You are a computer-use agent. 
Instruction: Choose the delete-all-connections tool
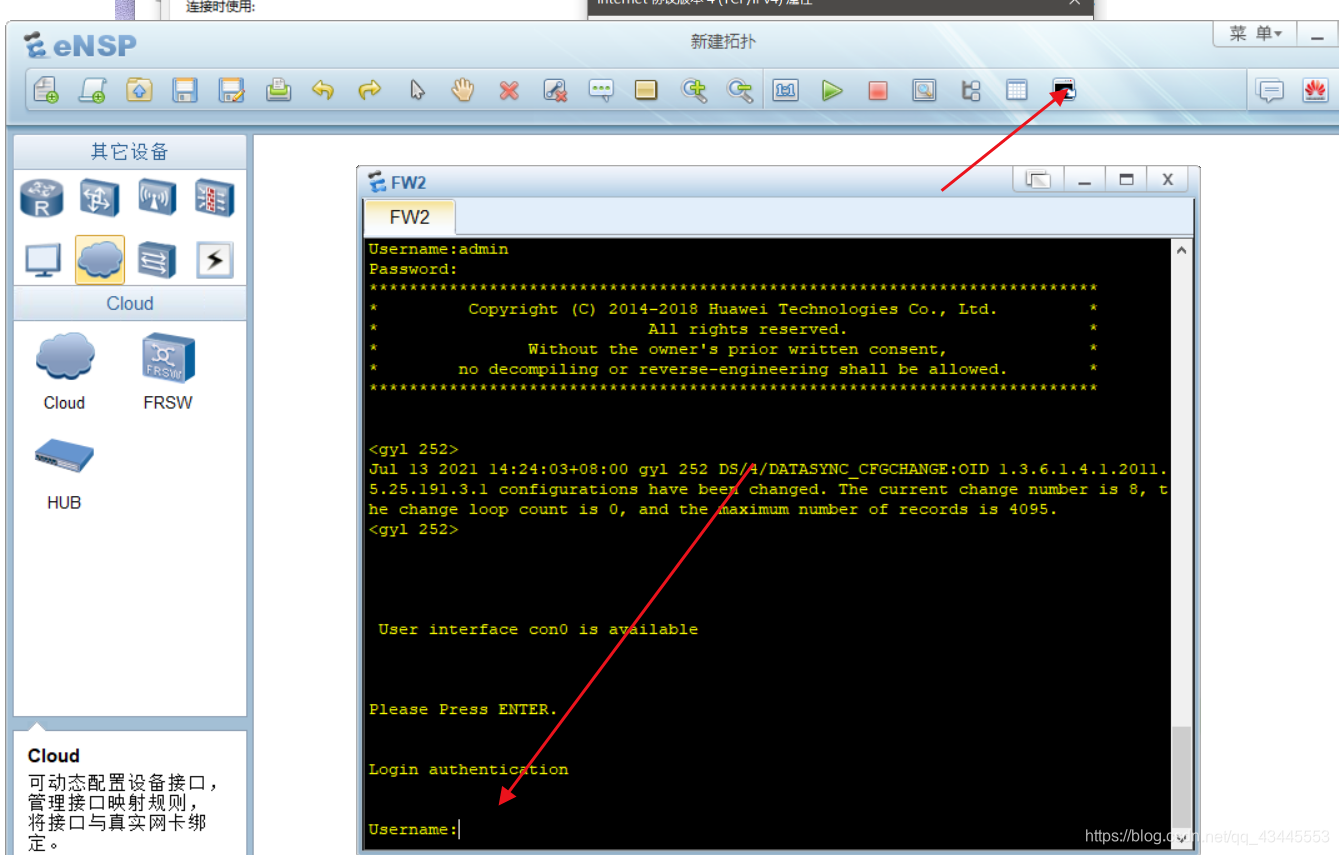(555, 91)
